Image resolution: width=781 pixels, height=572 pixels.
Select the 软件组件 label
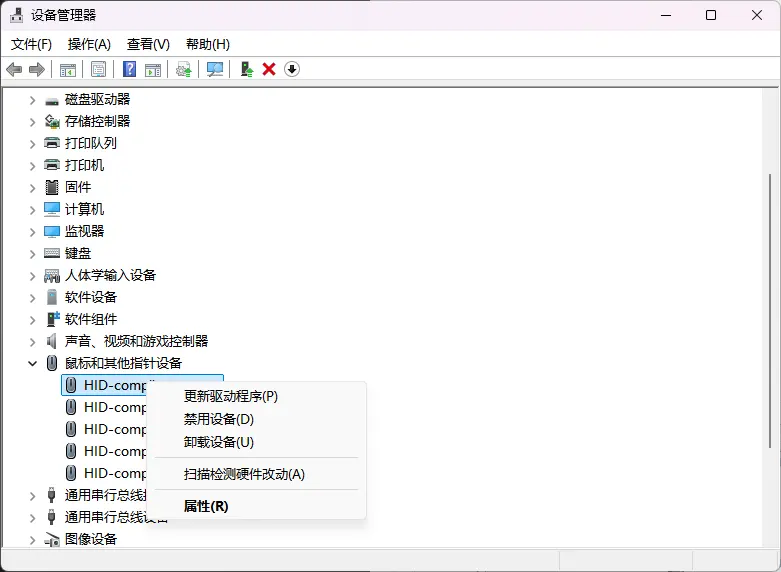pyautogui.click(x=91, y=319)
